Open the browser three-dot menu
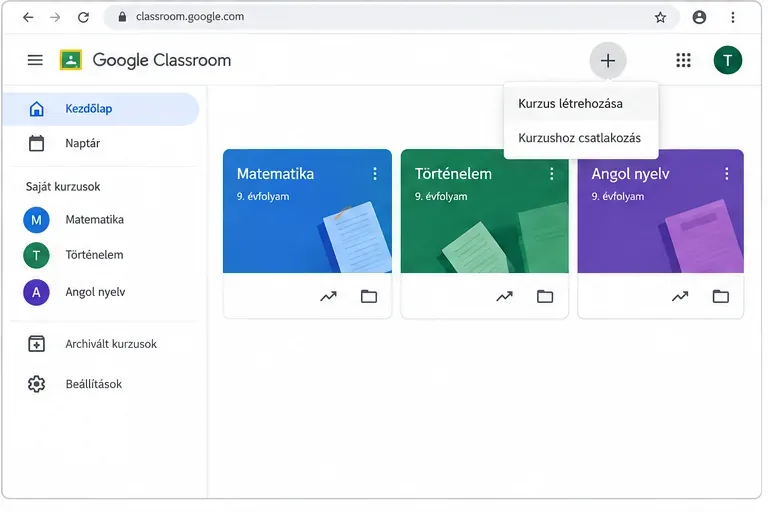The width and height of the screenshot is (768, 512). click(x=733, y=18)
